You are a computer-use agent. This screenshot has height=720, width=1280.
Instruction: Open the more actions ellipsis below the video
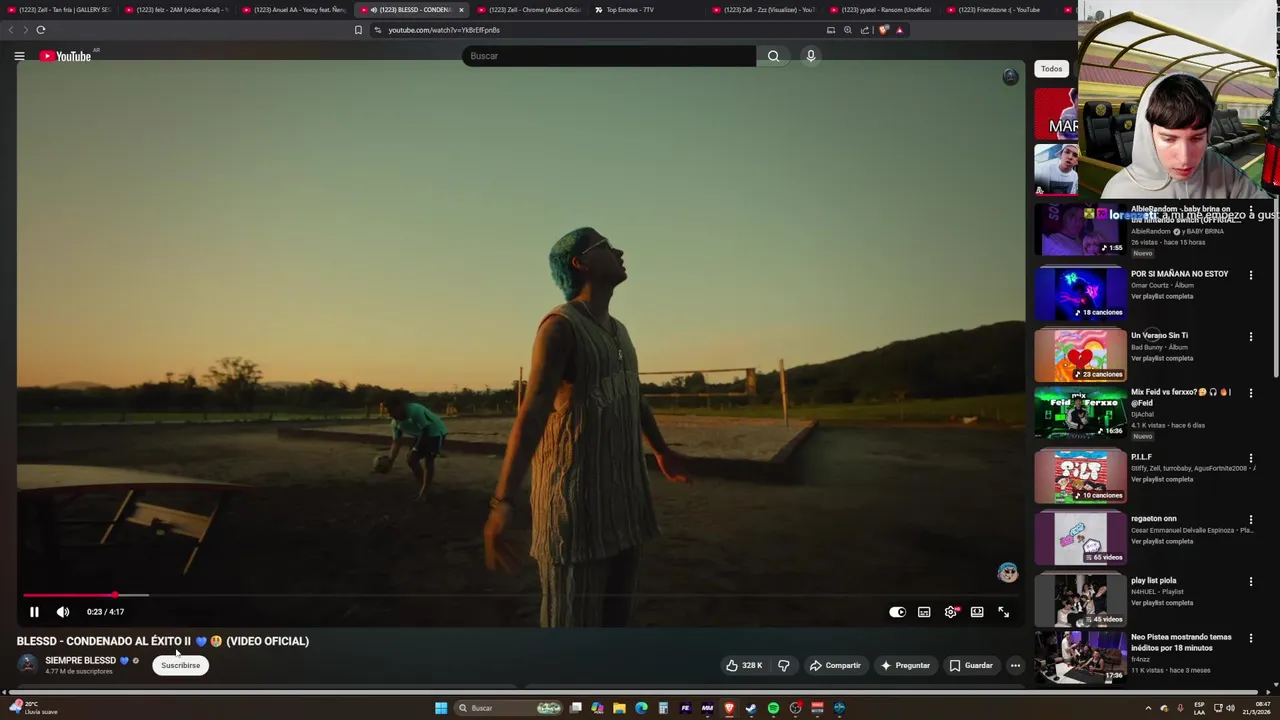pyautogui.click(x=1015, y=665)
